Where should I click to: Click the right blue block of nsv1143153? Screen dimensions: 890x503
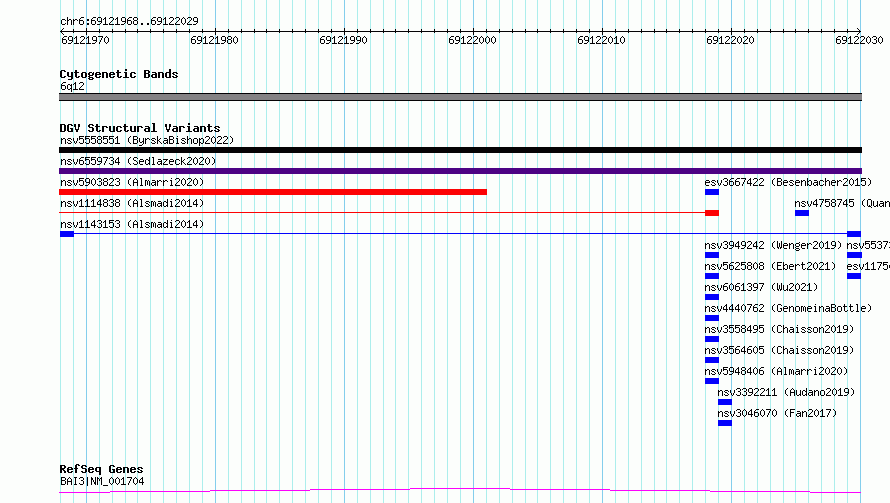tap(854, 234)
